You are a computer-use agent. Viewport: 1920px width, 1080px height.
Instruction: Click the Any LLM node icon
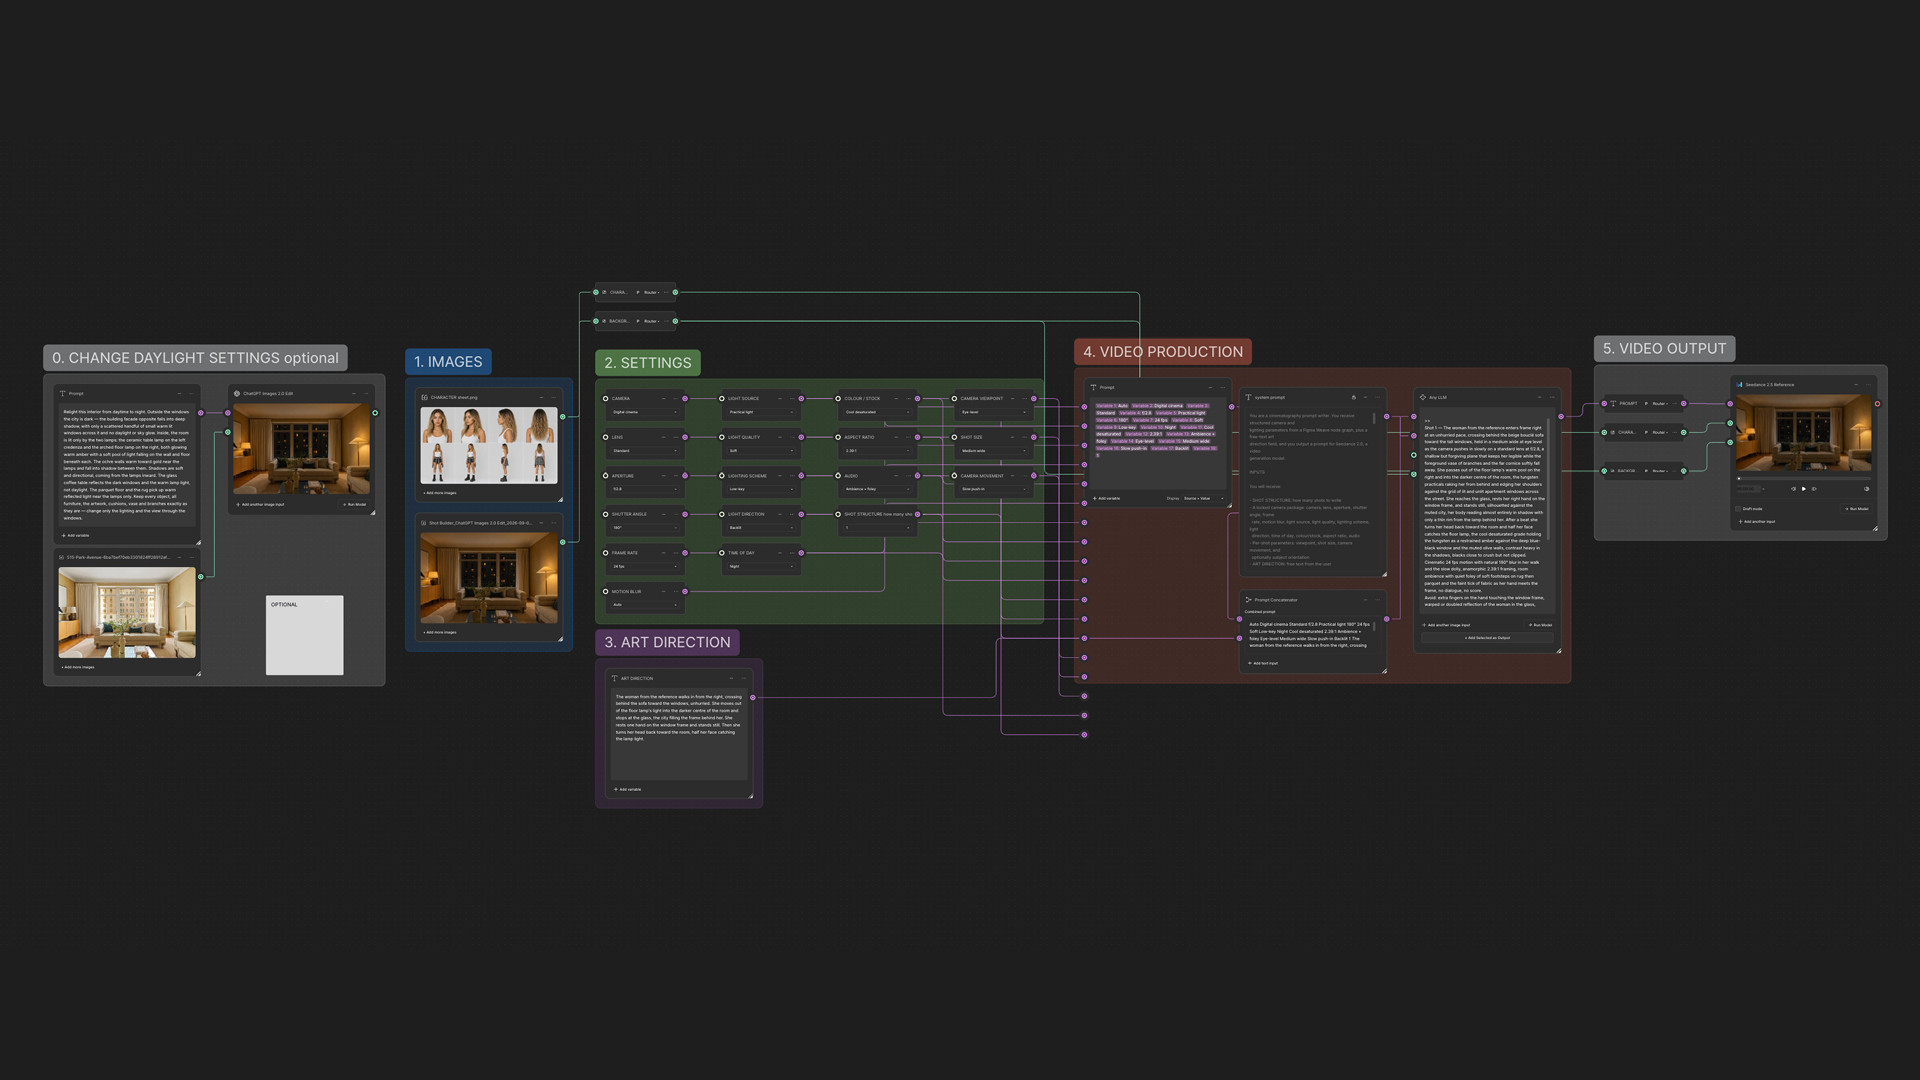click(1423, 397)
